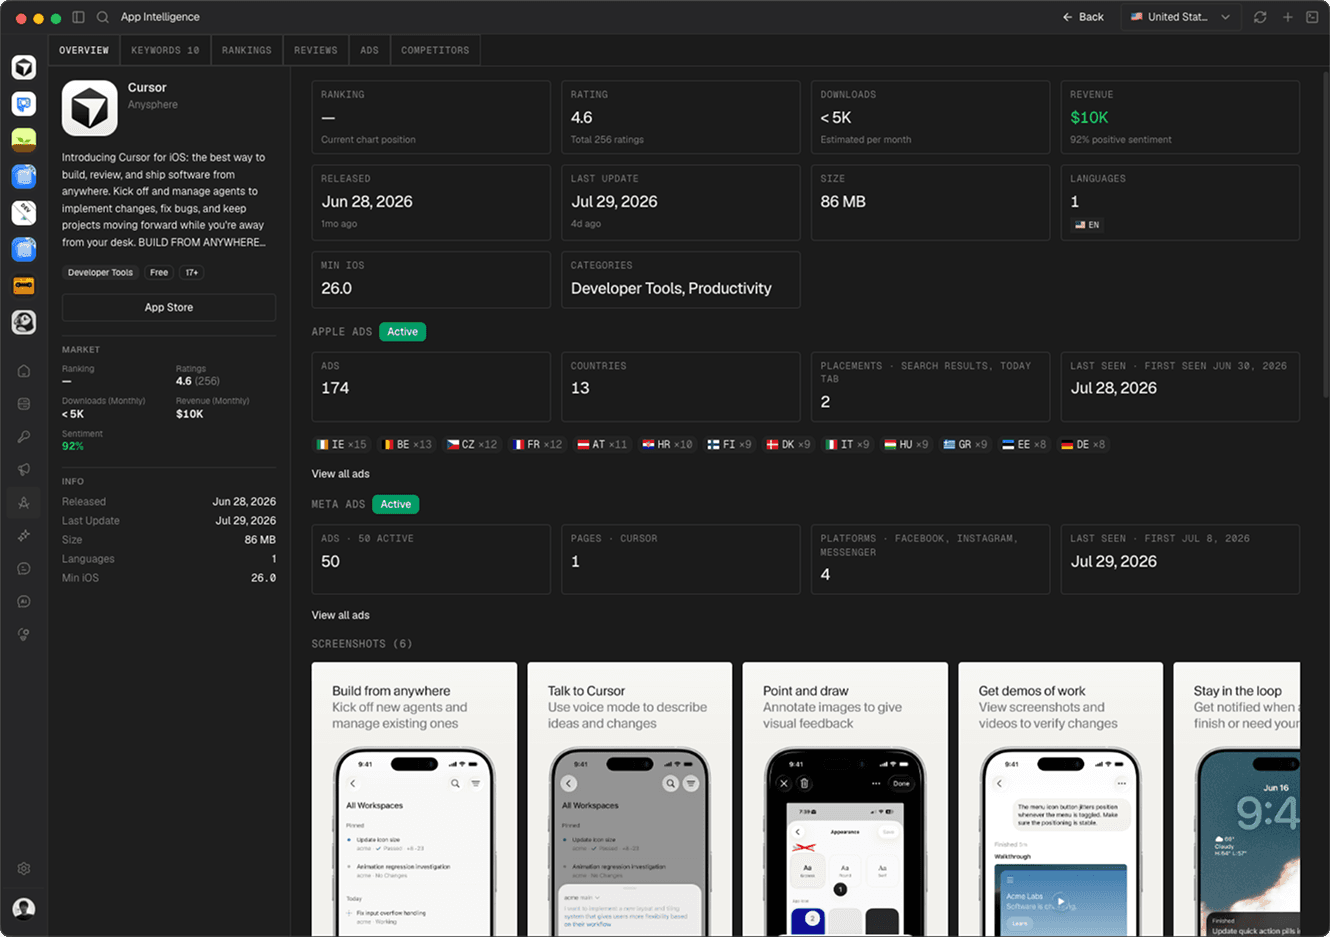Viewport: 1330px width, 937px height.
Task: Go Back using the top arrow button
Action: point(1083,17)
